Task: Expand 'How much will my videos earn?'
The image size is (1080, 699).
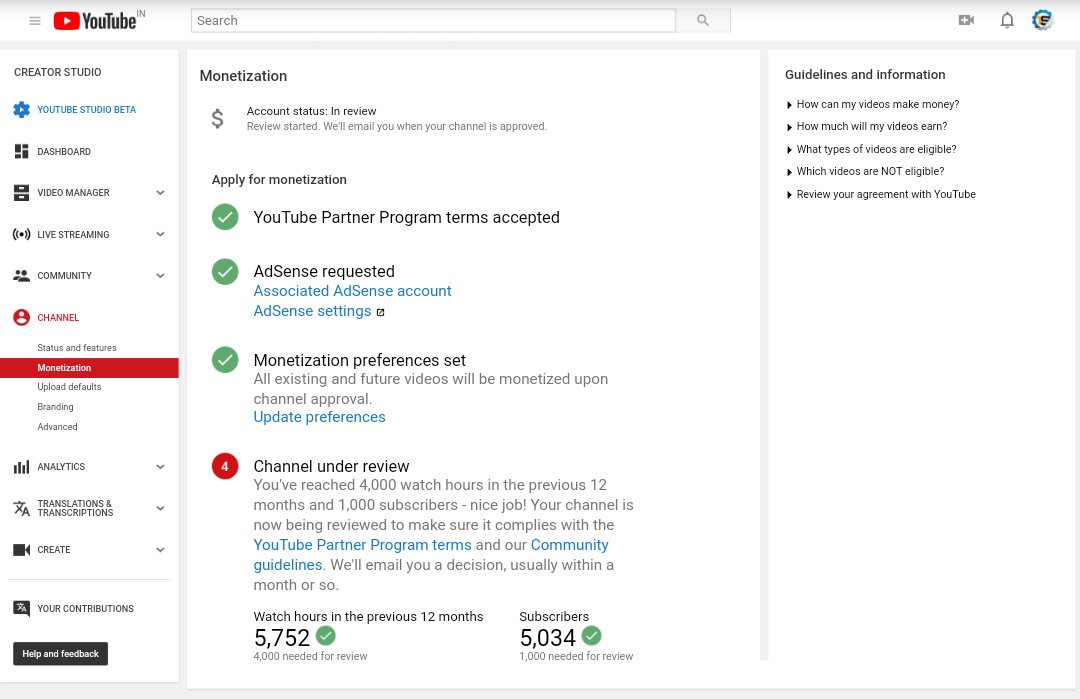Action: pyautogui.click(x=866, y=127)
